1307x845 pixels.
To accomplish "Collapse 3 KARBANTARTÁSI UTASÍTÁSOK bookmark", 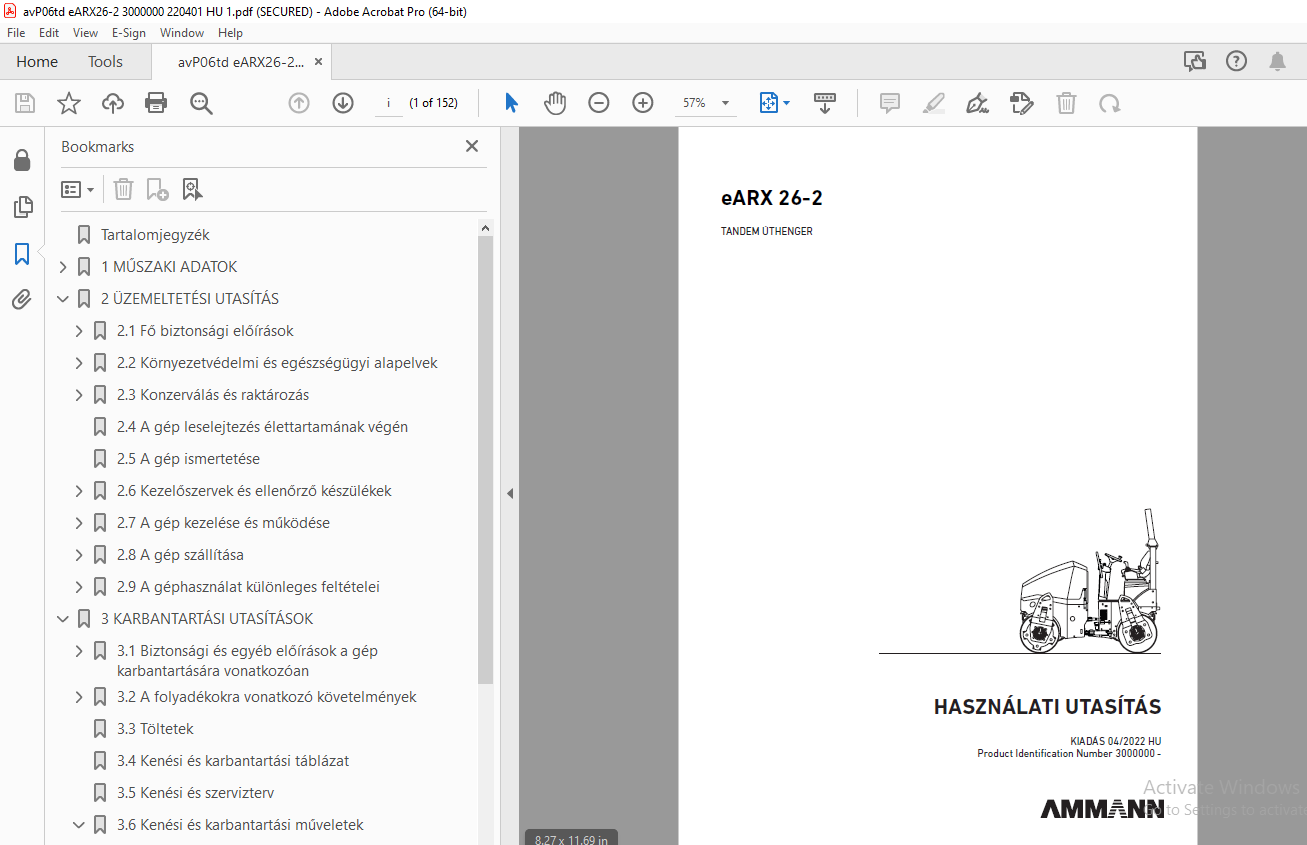I will [63, 619].
